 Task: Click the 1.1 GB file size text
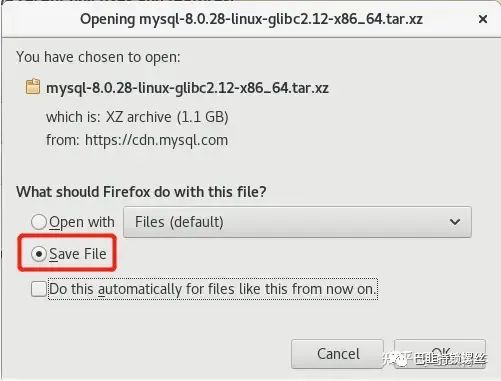[203, 117]
